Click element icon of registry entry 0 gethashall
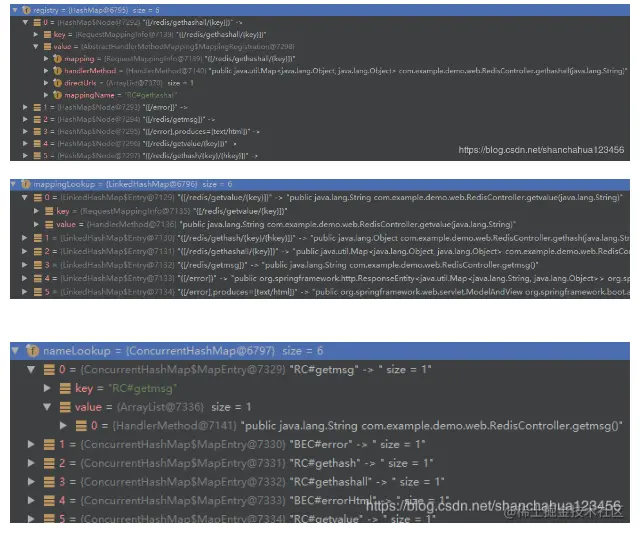641x536 pixels. [x=37, y=22]
